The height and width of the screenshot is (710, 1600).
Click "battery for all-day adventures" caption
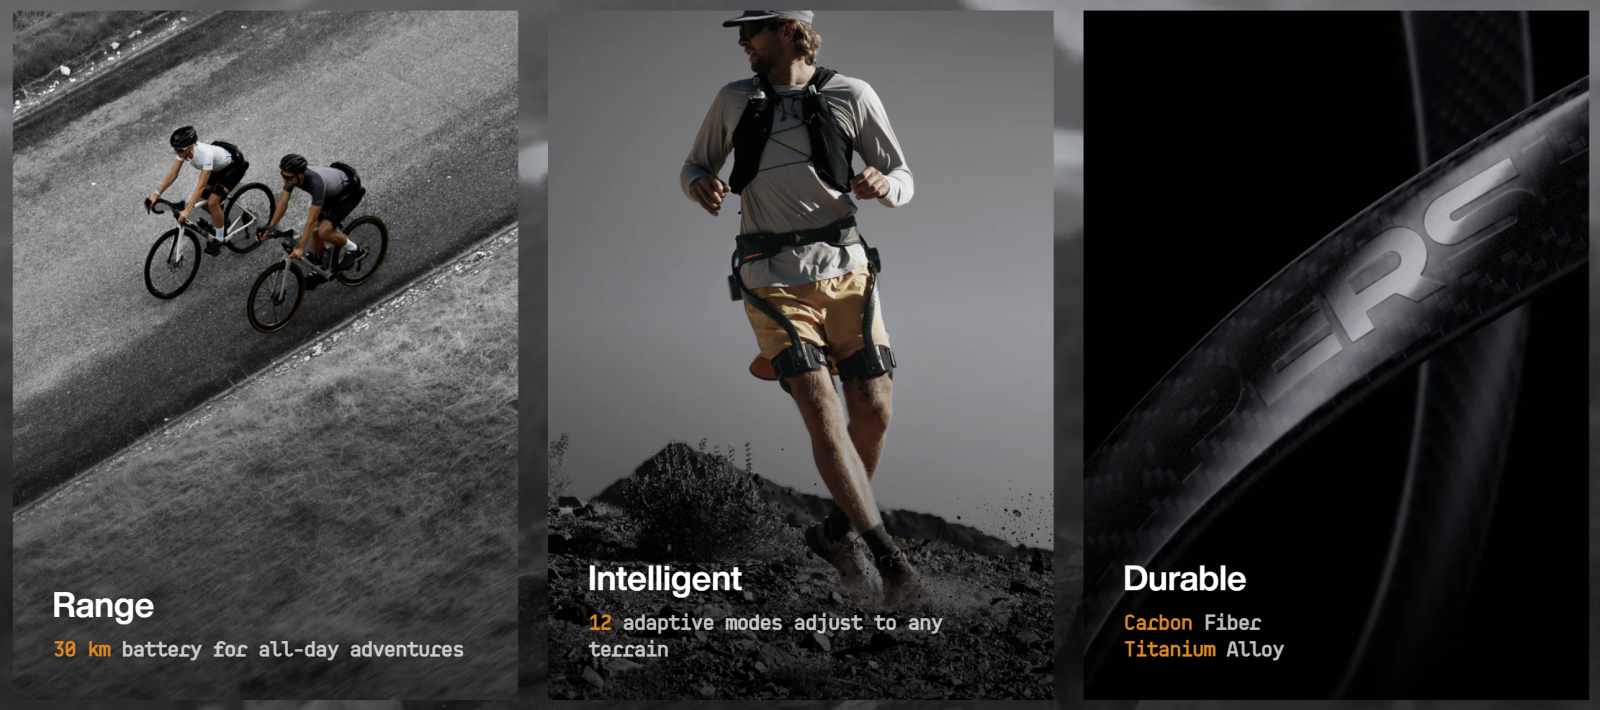coord(292,650)
